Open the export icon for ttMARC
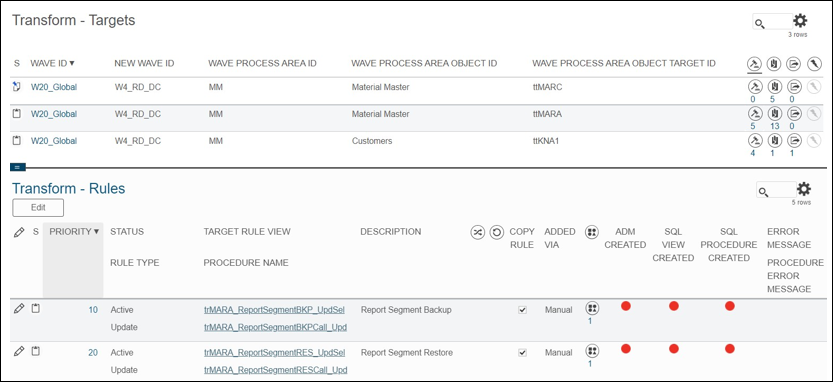This screenshot has height=382, width=833. (794, 86)
